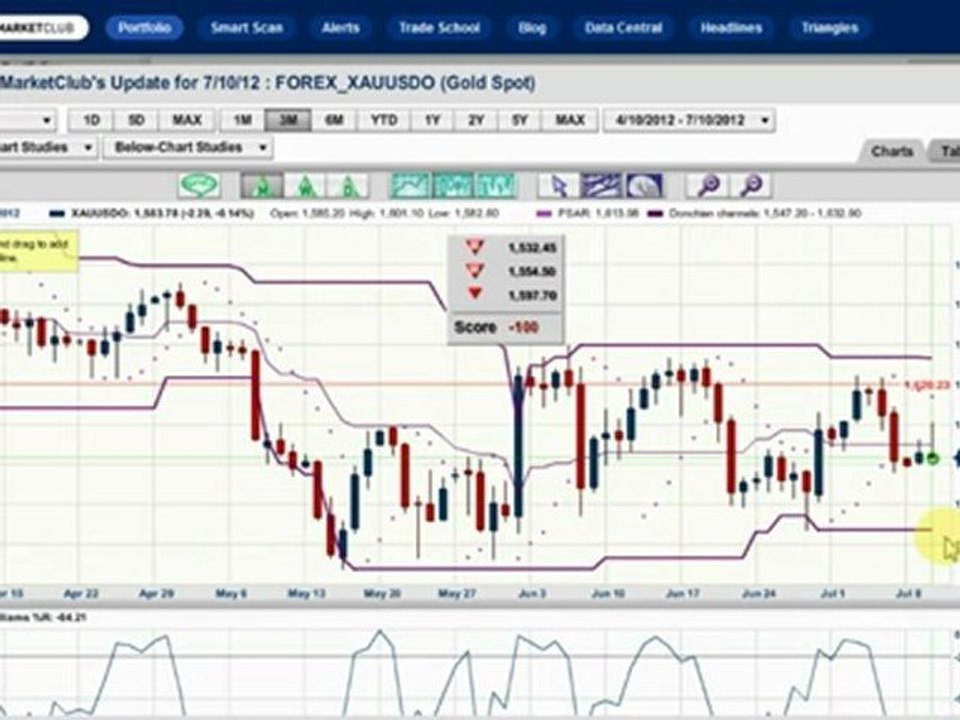Select the 1Y time range
Screen dimensions: 960x720
pos(432,120)
